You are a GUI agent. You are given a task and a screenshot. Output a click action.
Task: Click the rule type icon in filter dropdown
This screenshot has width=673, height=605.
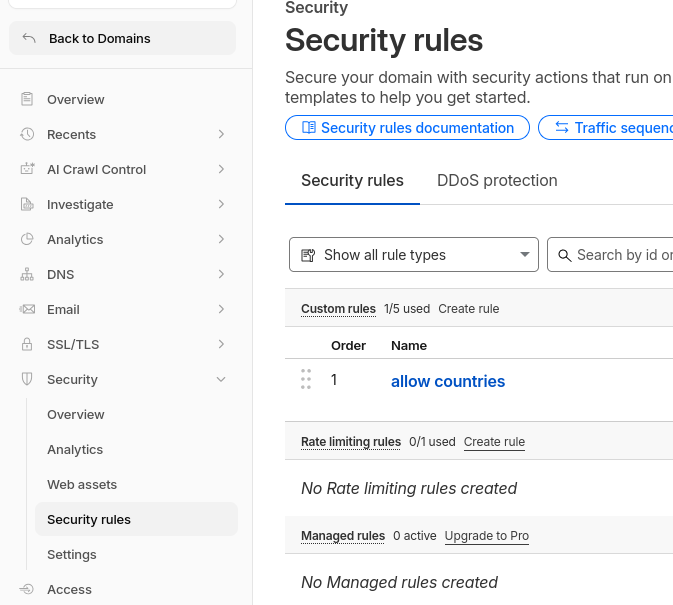(308, 255)
